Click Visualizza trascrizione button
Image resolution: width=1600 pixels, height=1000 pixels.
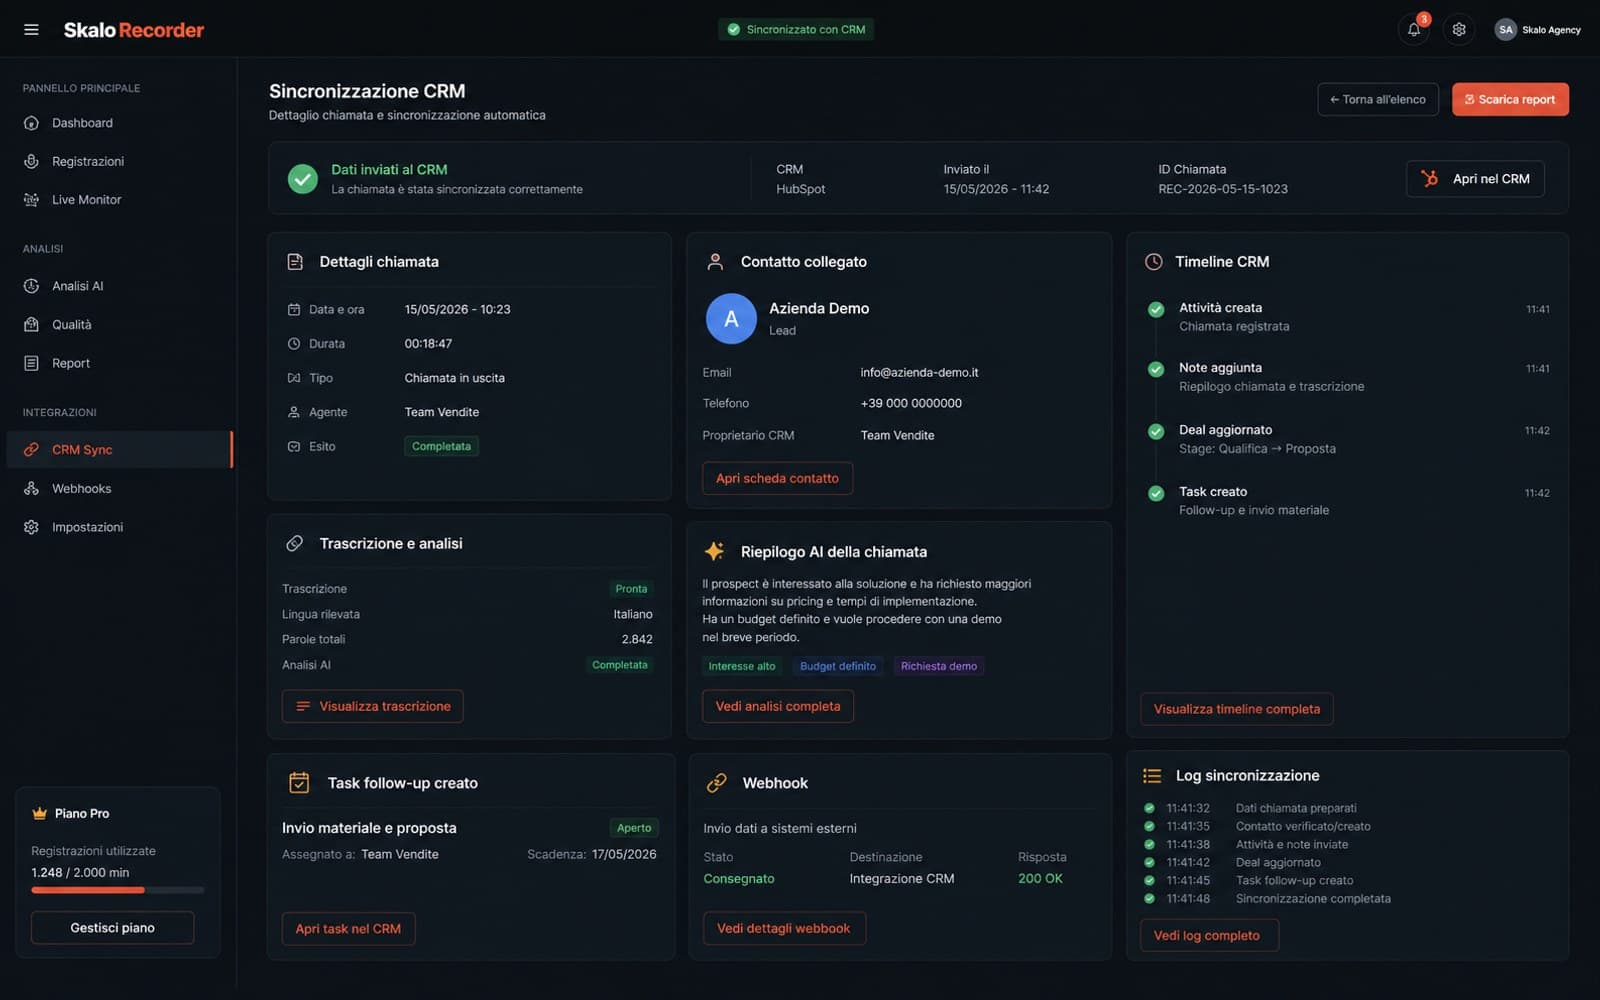point(372,706)
